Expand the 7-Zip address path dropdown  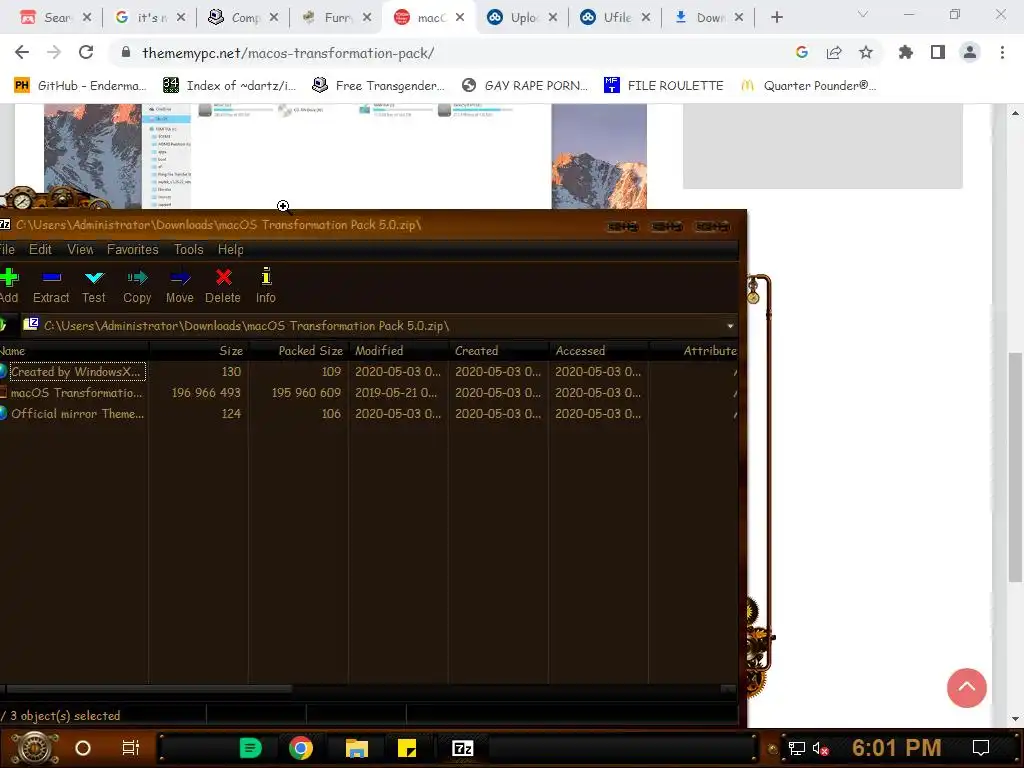[729, 326]
